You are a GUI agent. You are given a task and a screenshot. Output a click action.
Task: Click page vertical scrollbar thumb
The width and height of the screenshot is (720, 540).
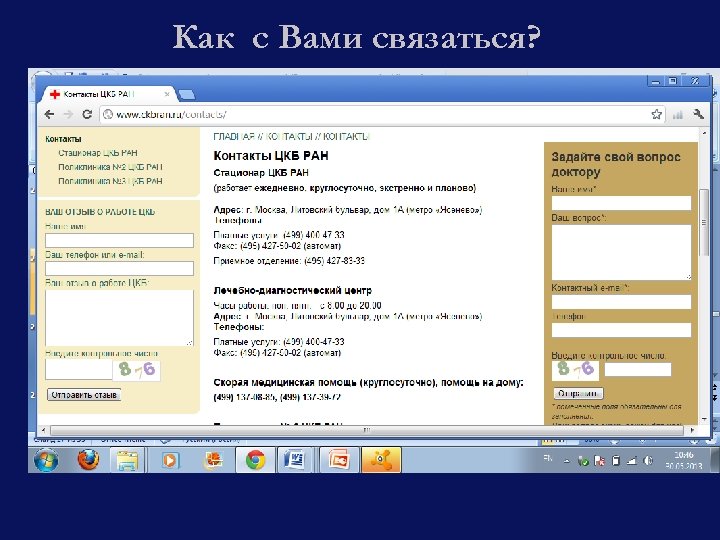pyautogui.click(x=704, y=223)
